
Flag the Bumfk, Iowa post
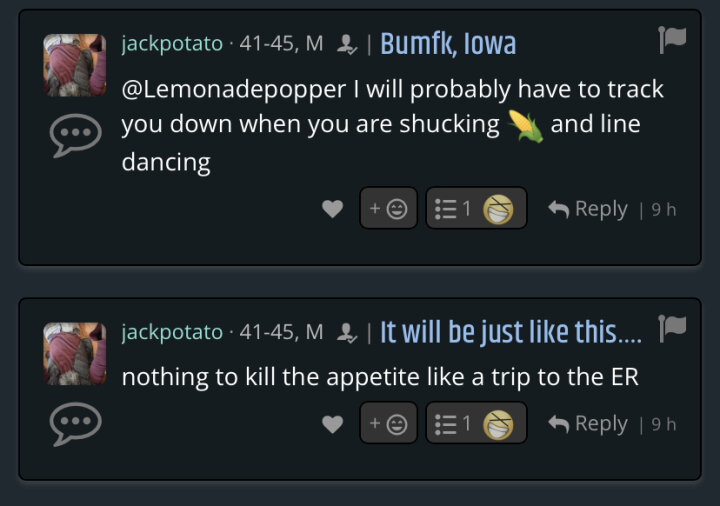pyautogui.click(x=672, y=39)
